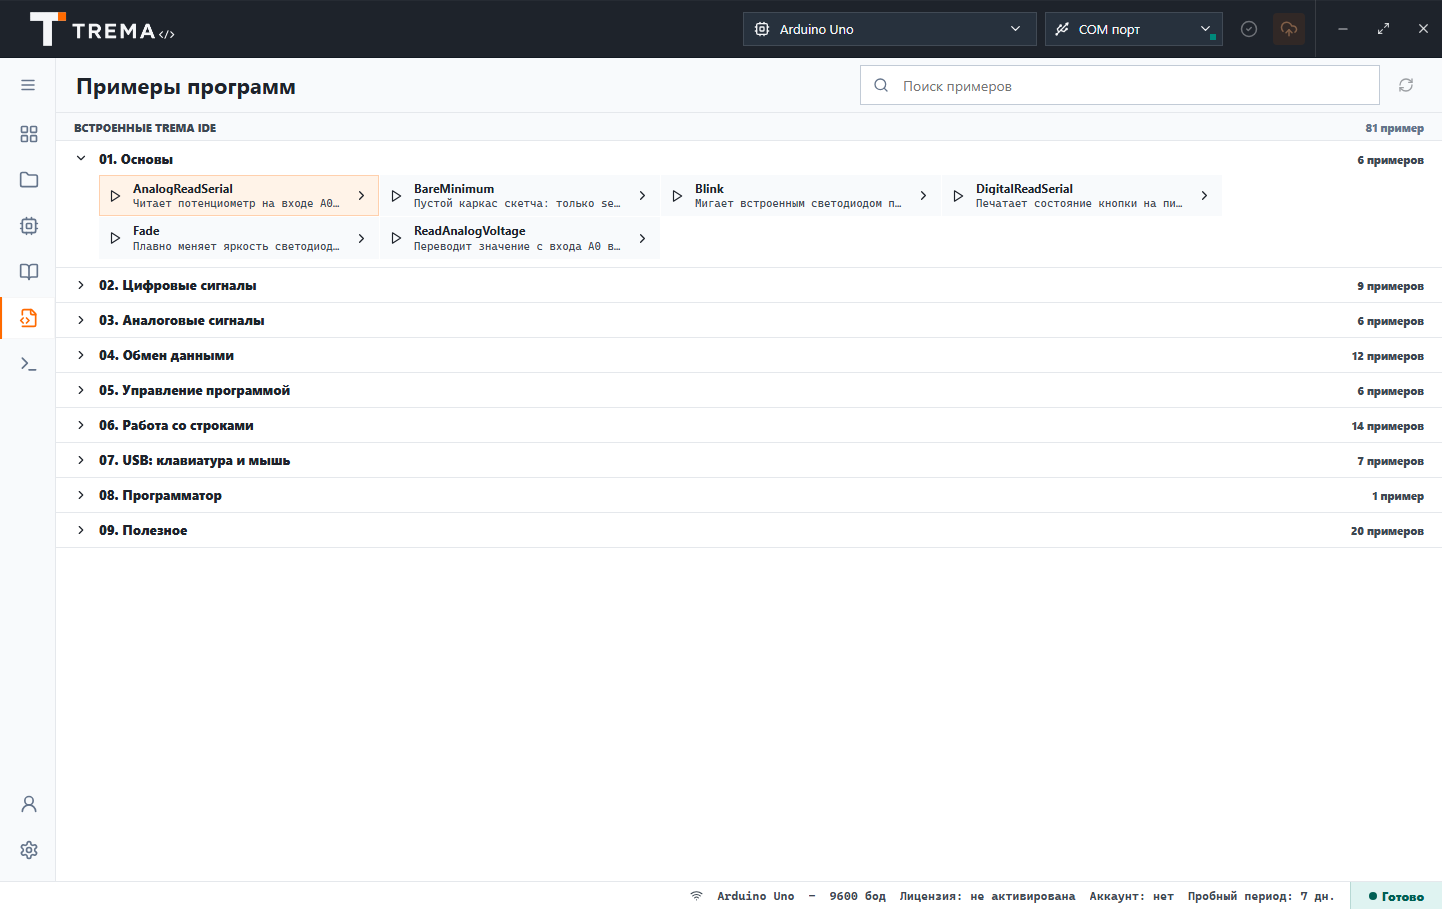Open BareMinimum details chevron

pyautogui.click(x=643, y=196)
